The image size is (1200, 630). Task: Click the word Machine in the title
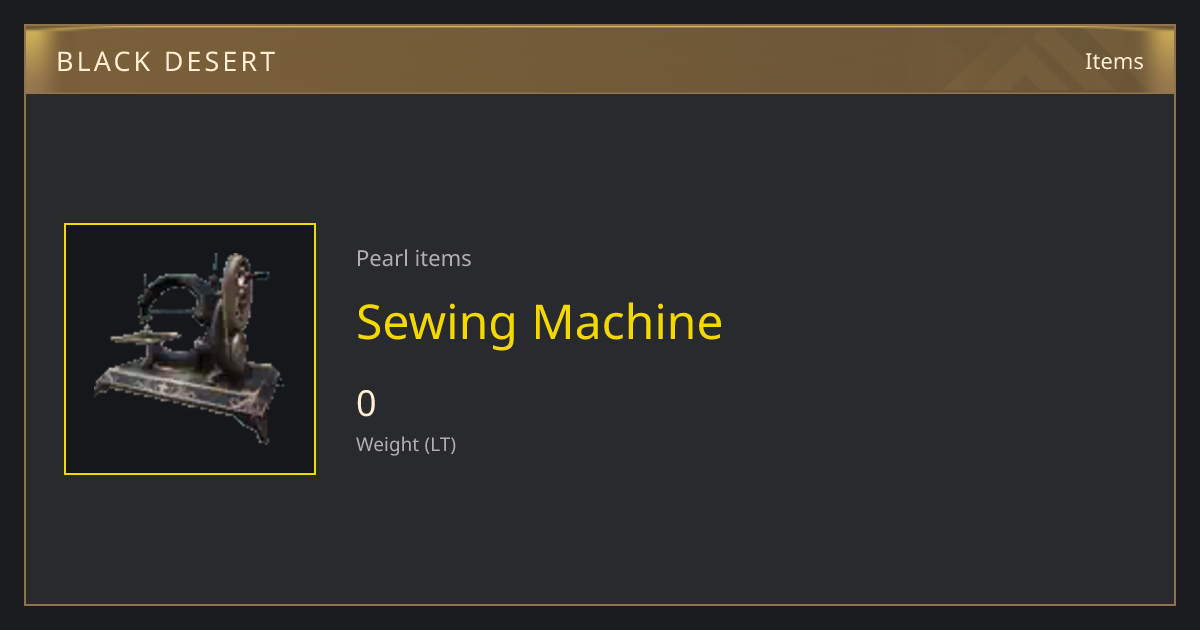[627, 322]
